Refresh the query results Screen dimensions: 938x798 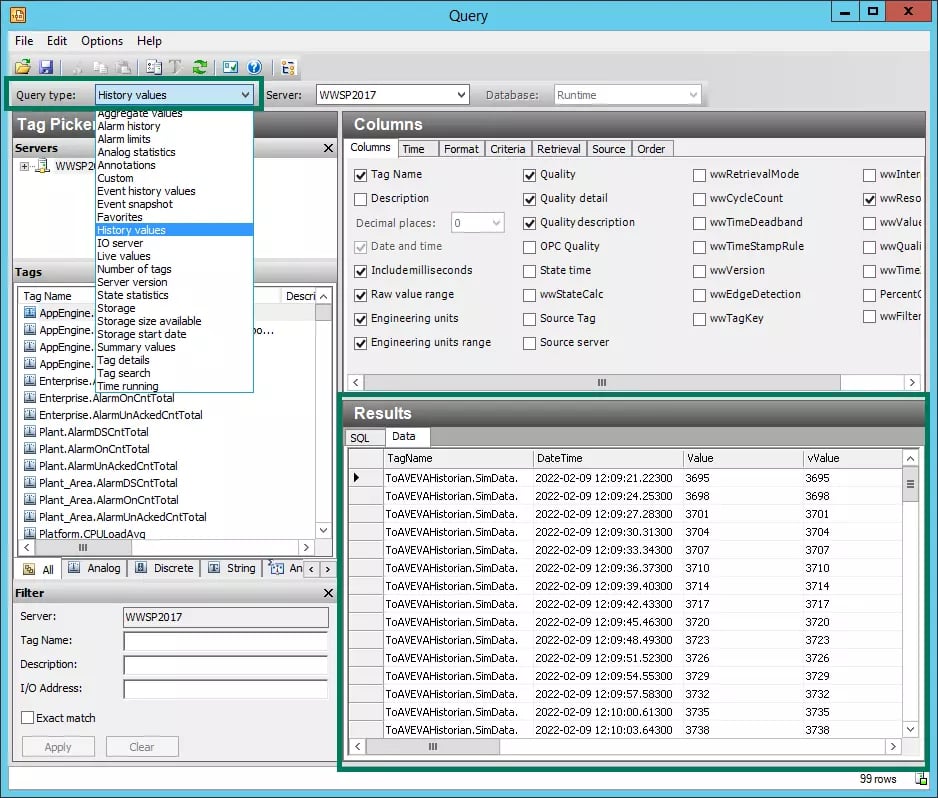pos(199,67)
